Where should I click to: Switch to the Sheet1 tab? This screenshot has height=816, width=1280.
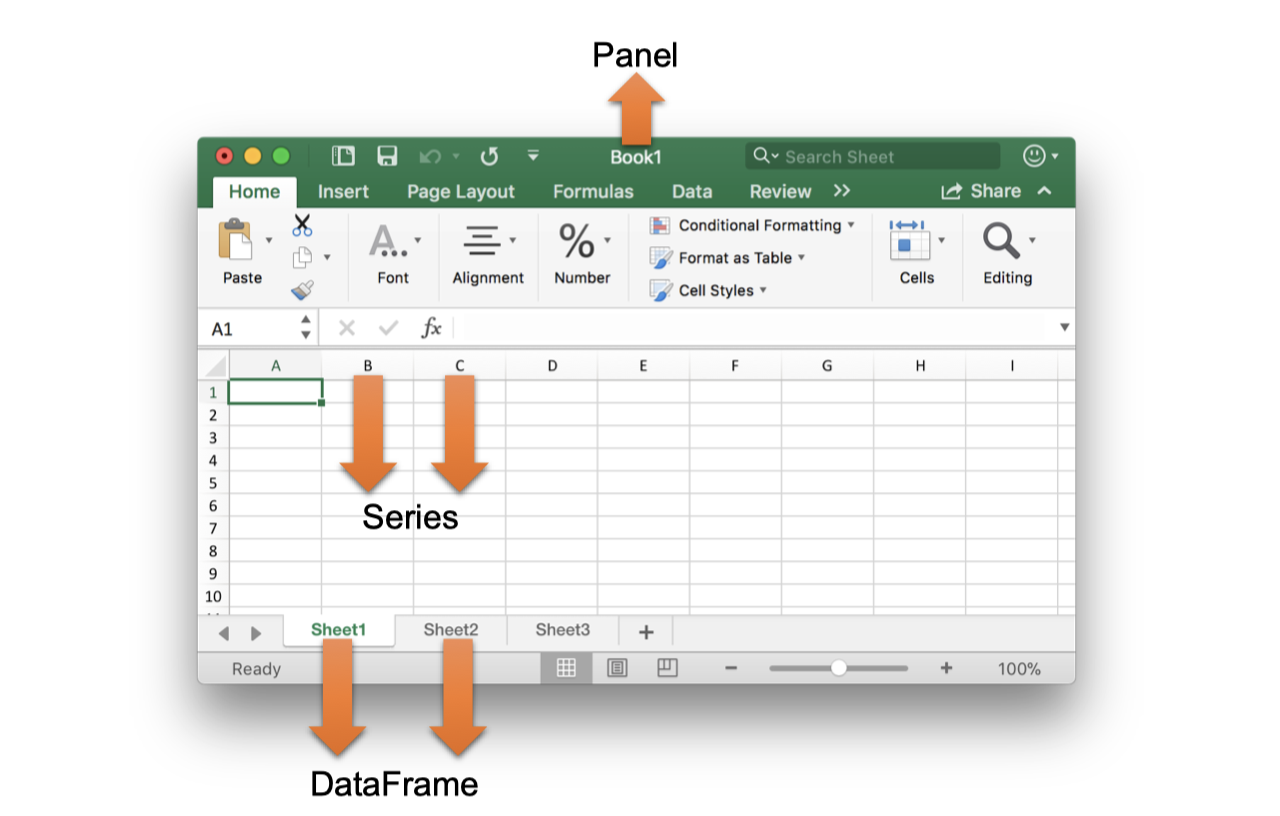(x=339, y=630)
